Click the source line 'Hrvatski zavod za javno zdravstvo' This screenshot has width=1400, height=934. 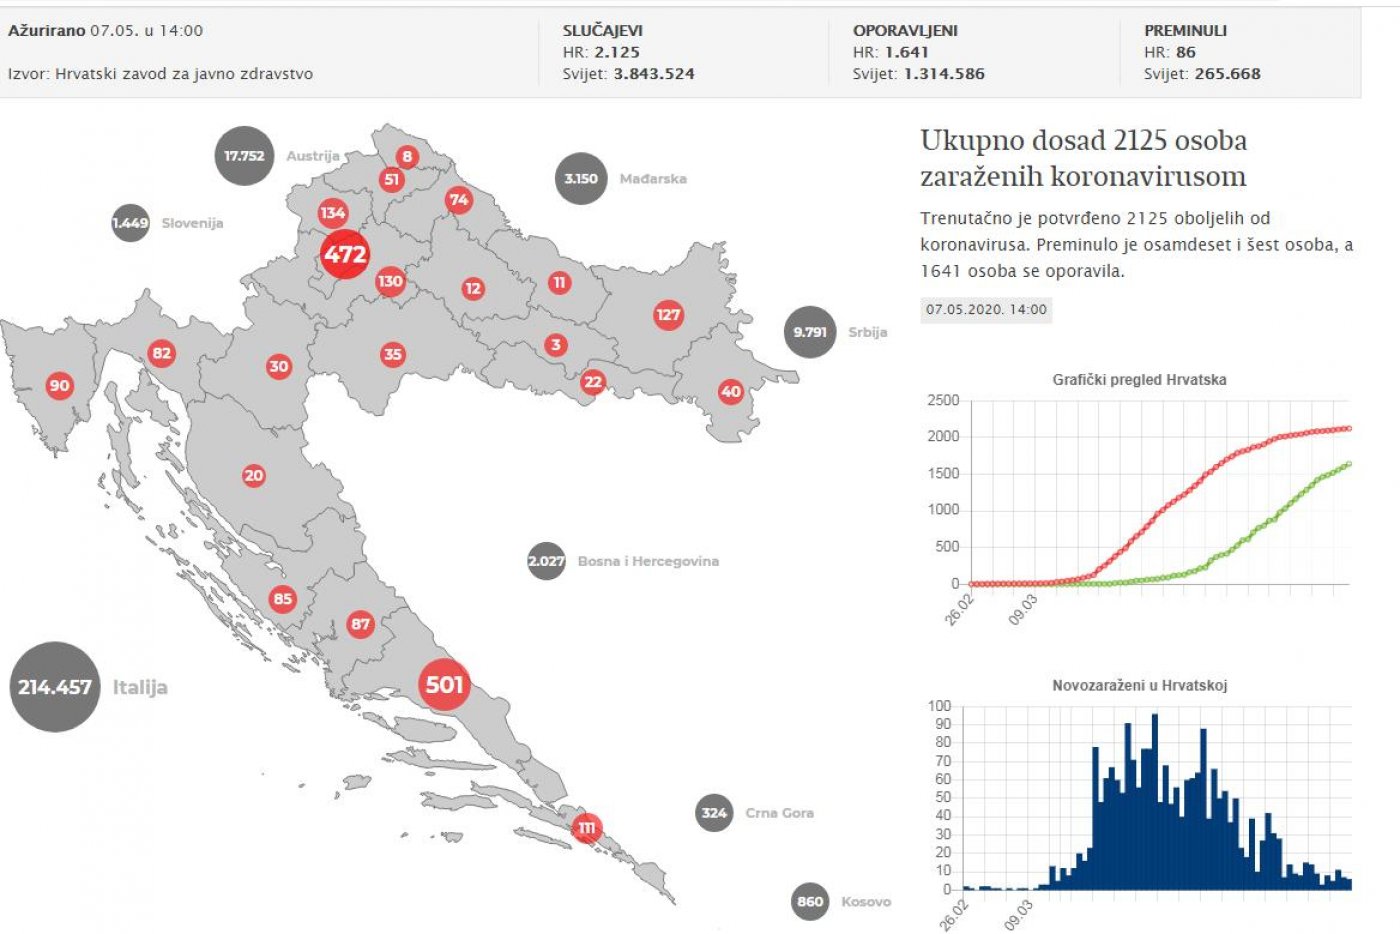pos(184,74)
